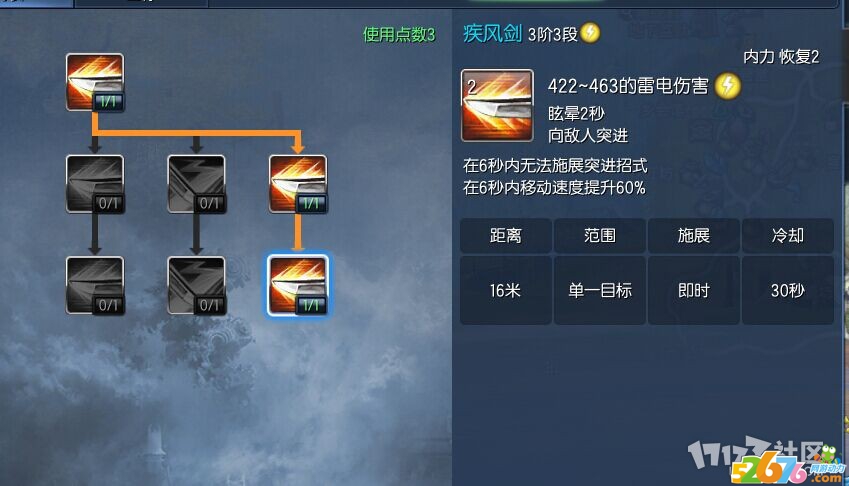
Task: Click the 16米 distance value cell
Action: (x=506, y=291)
